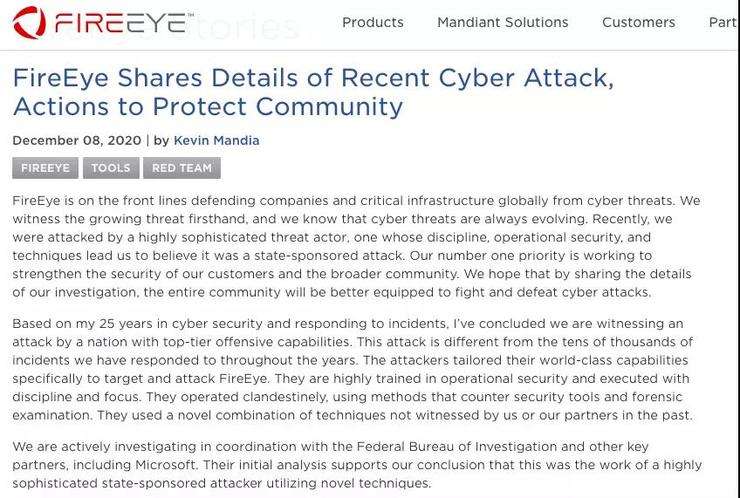Click paragraph starting FireEye is on the front lines
Image resolution: width=740 pixels, height=498 pixels.
pyautogui.click(x=356, y=246)
